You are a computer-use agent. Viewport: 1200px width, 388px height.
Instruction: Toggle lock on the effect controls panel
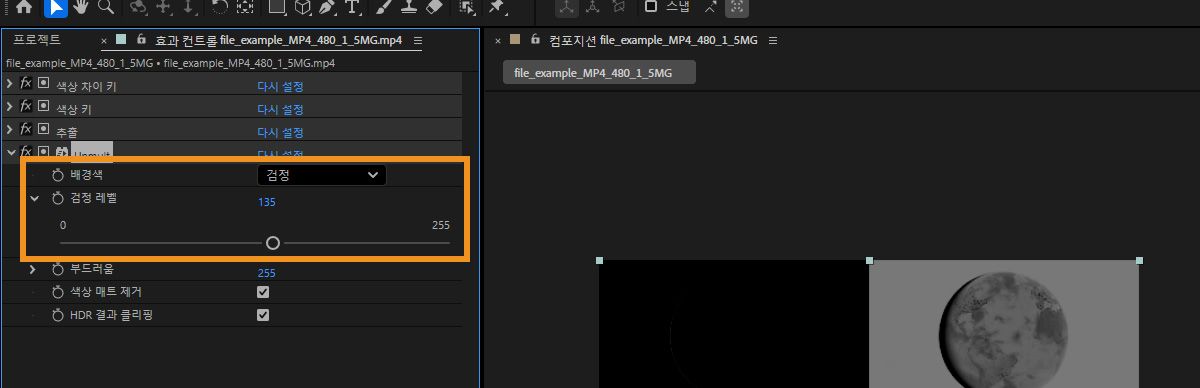(x=142, y=40)
